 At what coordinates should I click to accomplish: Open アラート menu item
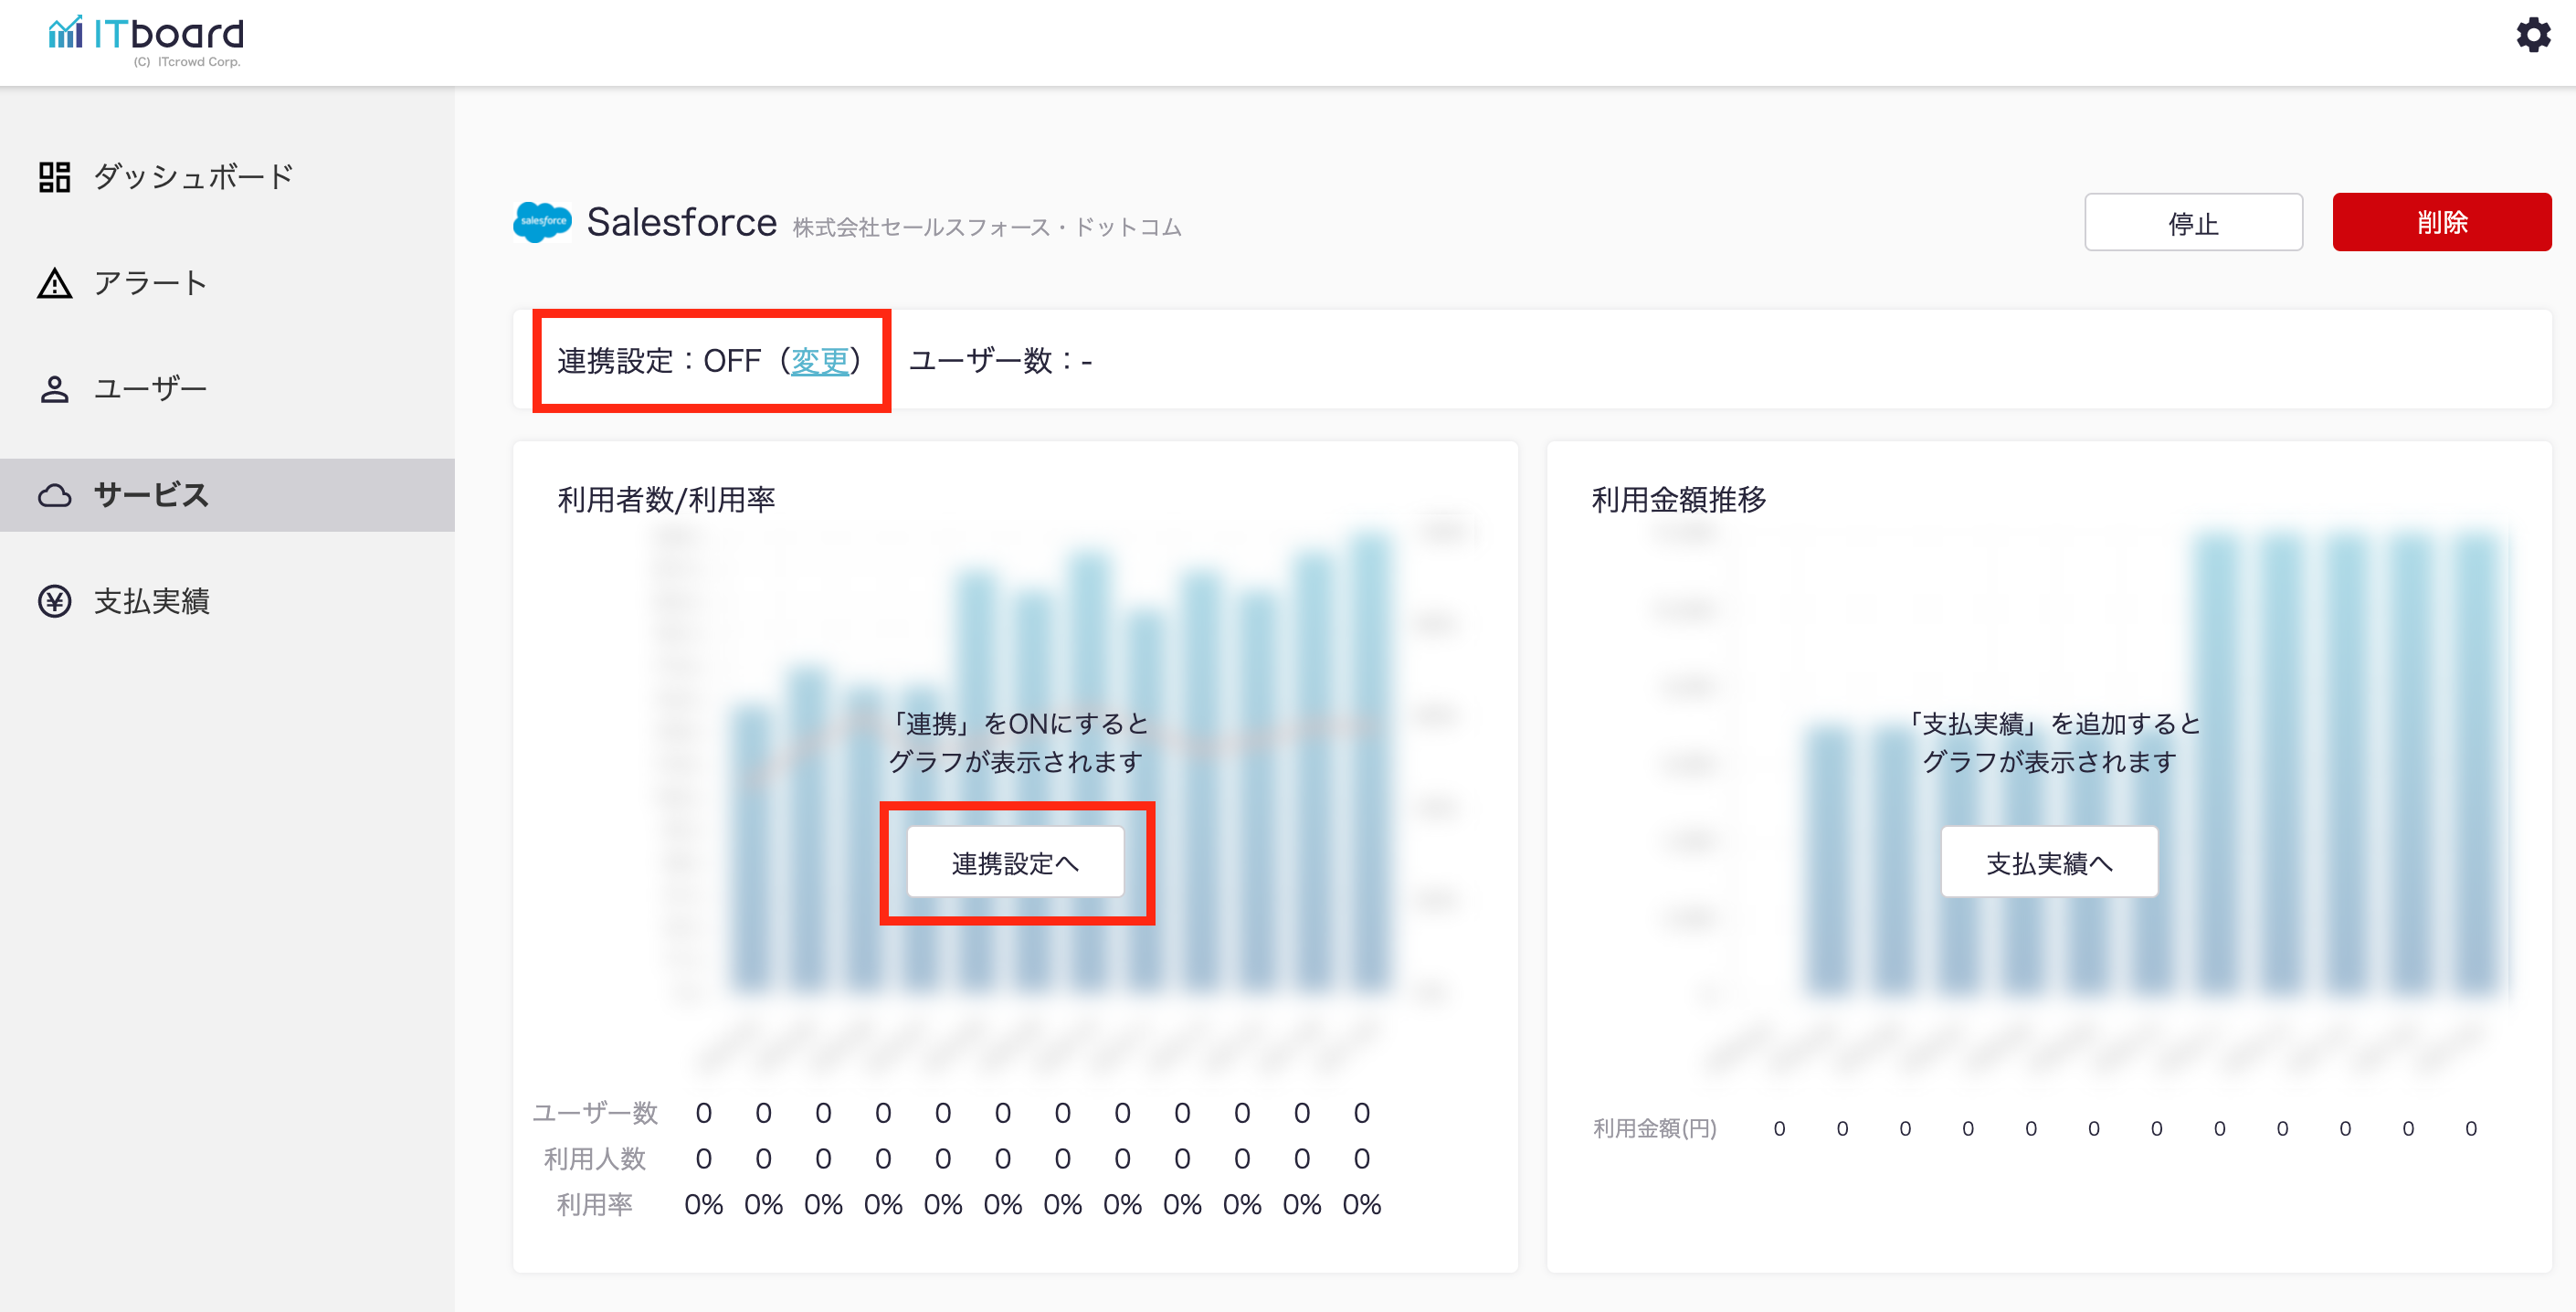(151, 284)
